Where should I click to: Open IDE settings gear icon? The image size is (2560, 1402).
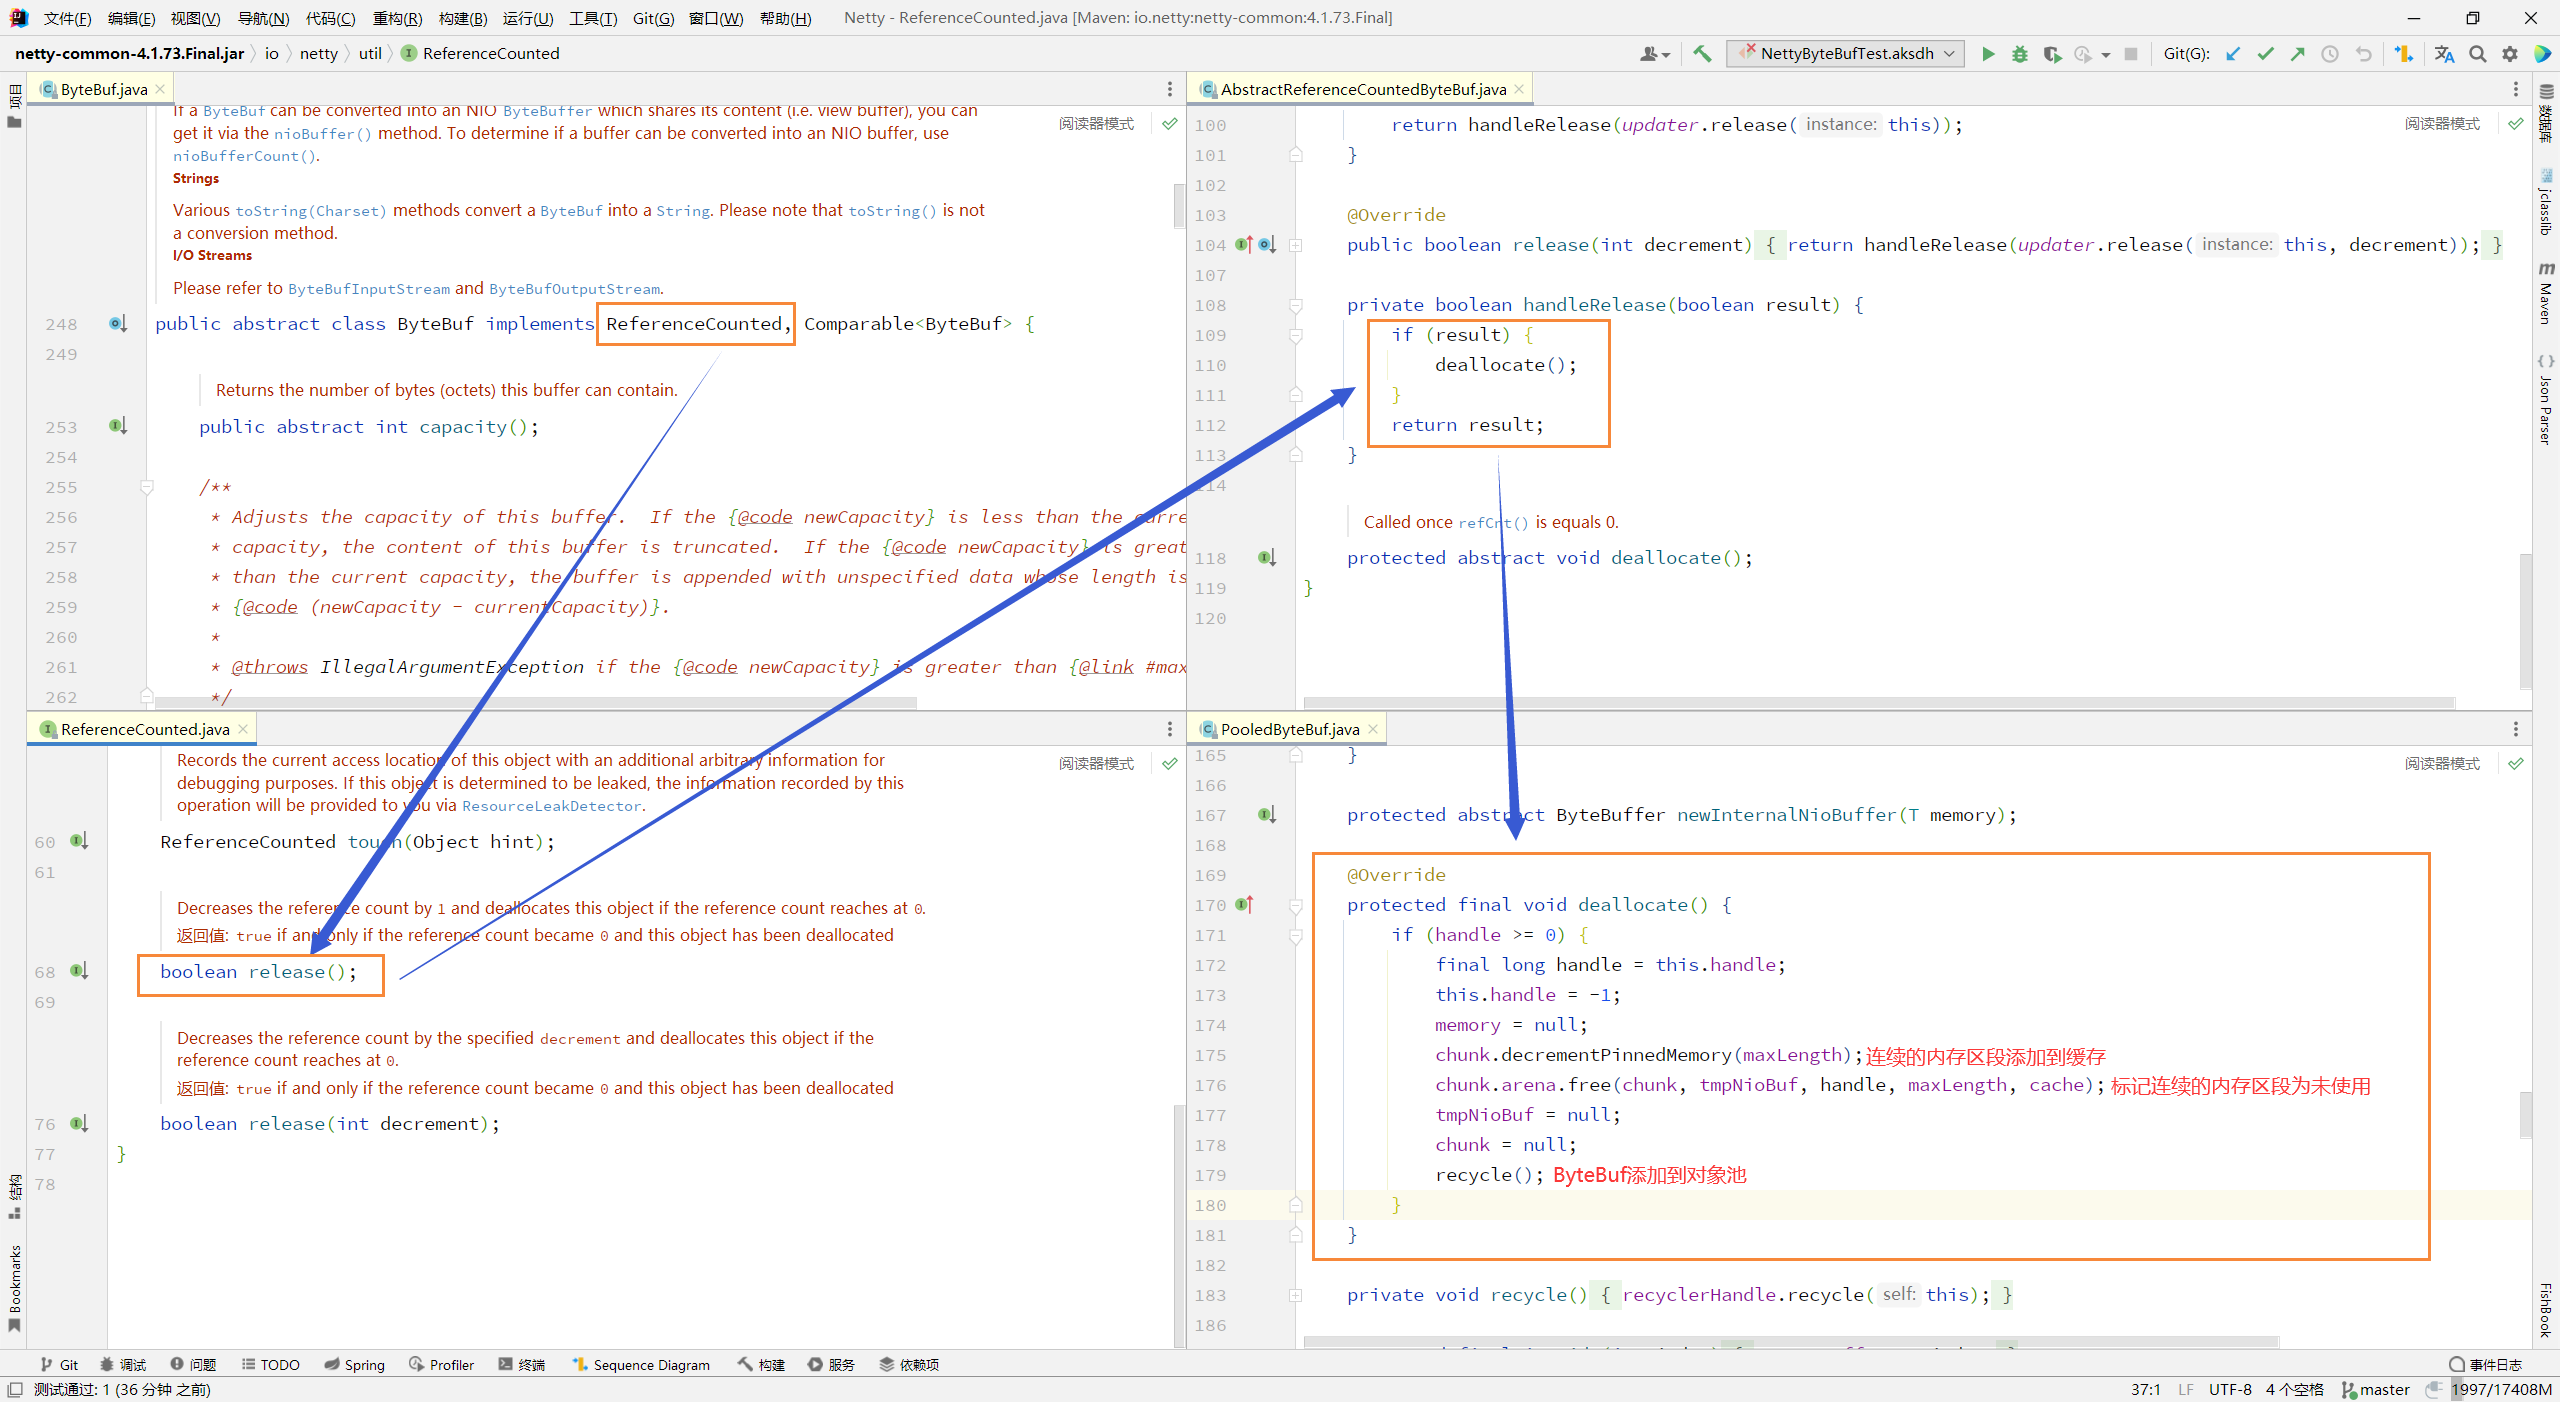(x=2510, y=54)
